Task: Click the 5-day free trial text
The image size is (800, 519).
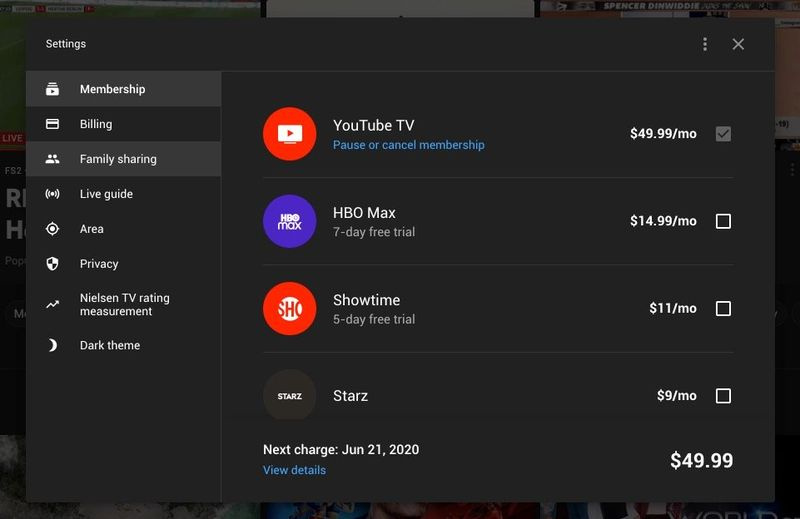Action: tap(374, 319)
